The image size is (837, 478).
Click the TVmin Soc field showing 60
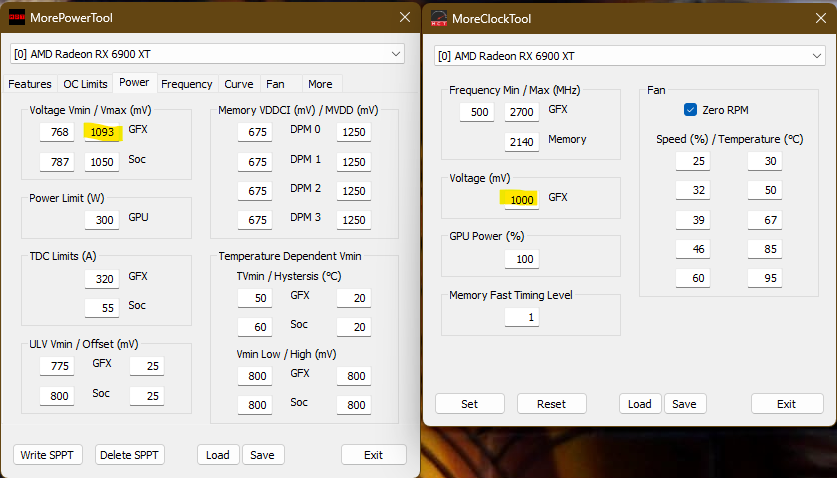click(x=255, y=327)
